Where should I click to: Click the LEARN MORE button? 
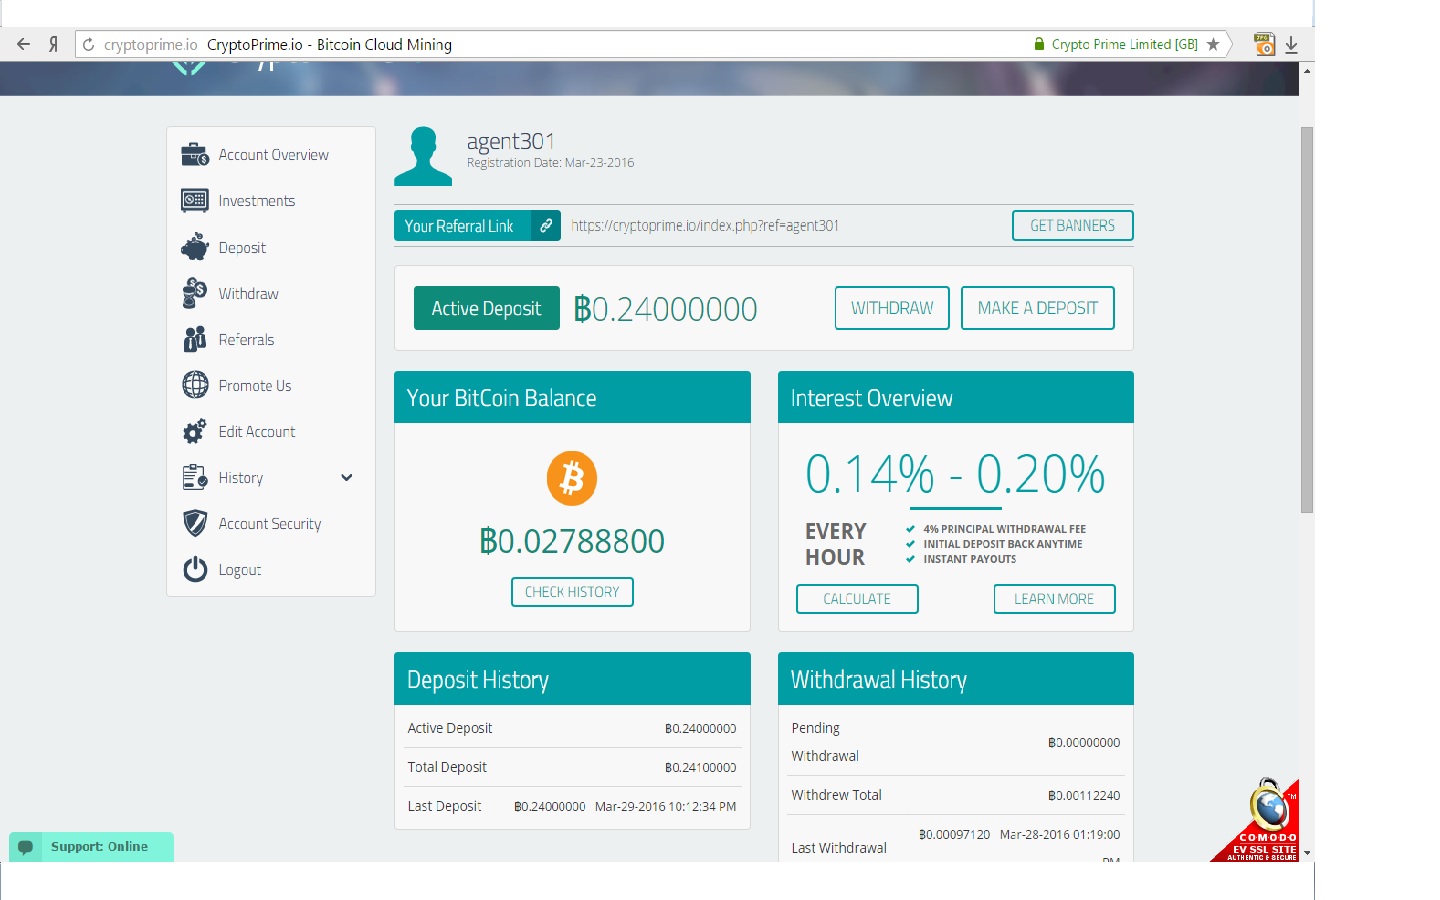[x=1054, y=599]
